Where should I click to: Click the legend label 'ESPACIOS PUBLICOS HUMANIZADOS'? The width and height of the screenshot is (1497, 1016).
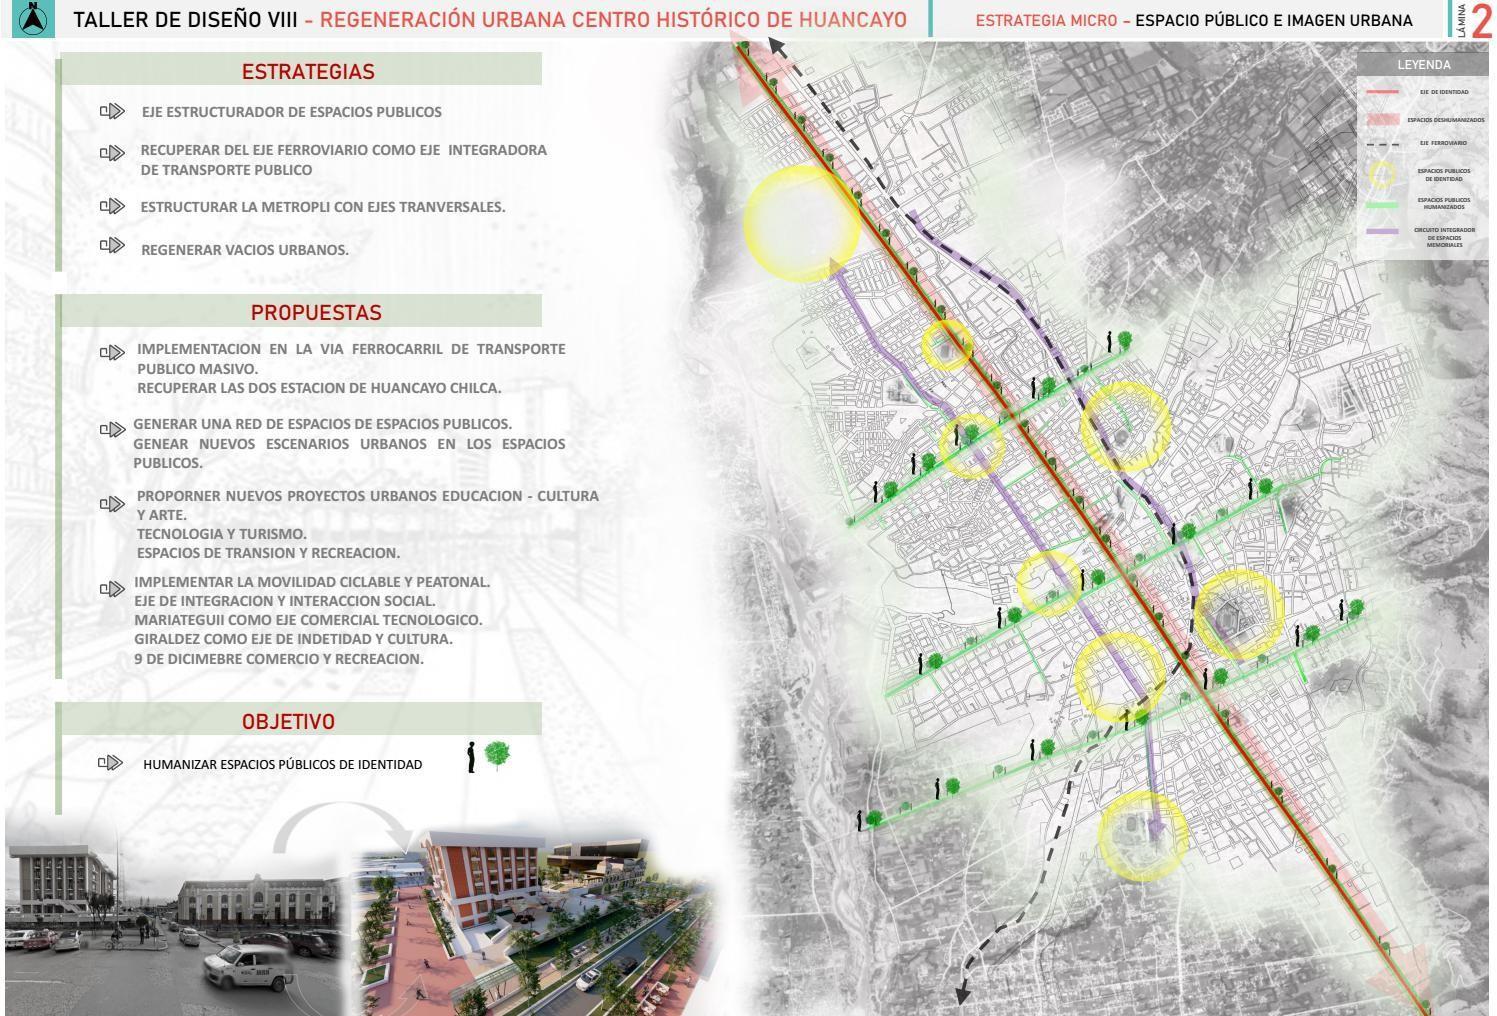(1445, 203)
